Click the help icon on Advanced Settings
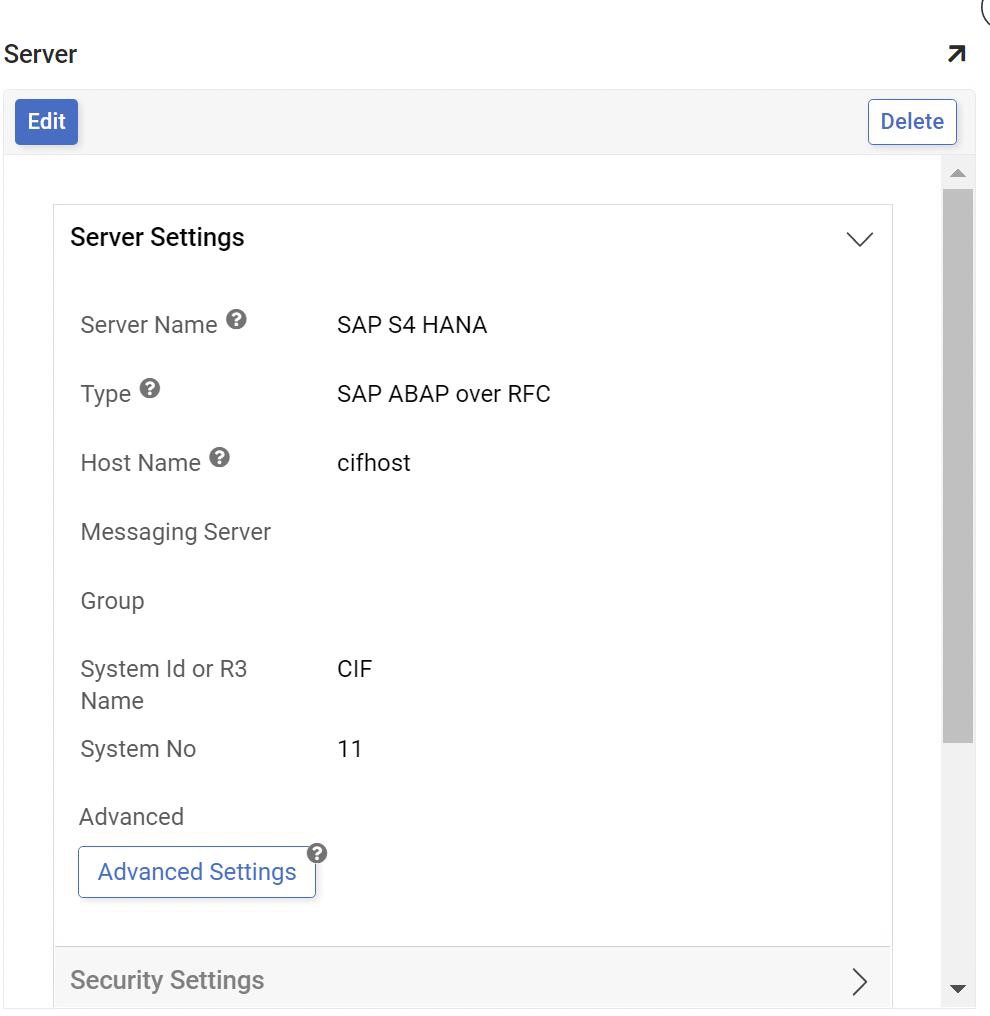This screenshot has width=990, height=1016. [x=317, y=853]
